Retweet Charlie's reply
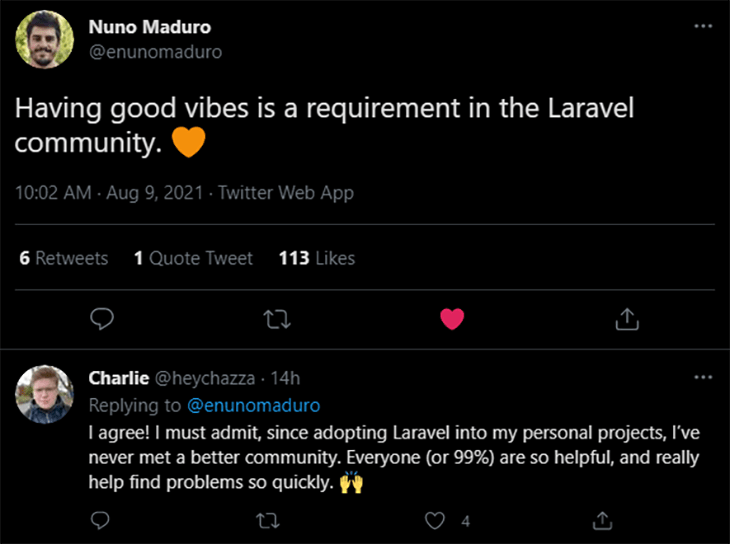 [268, 521]
